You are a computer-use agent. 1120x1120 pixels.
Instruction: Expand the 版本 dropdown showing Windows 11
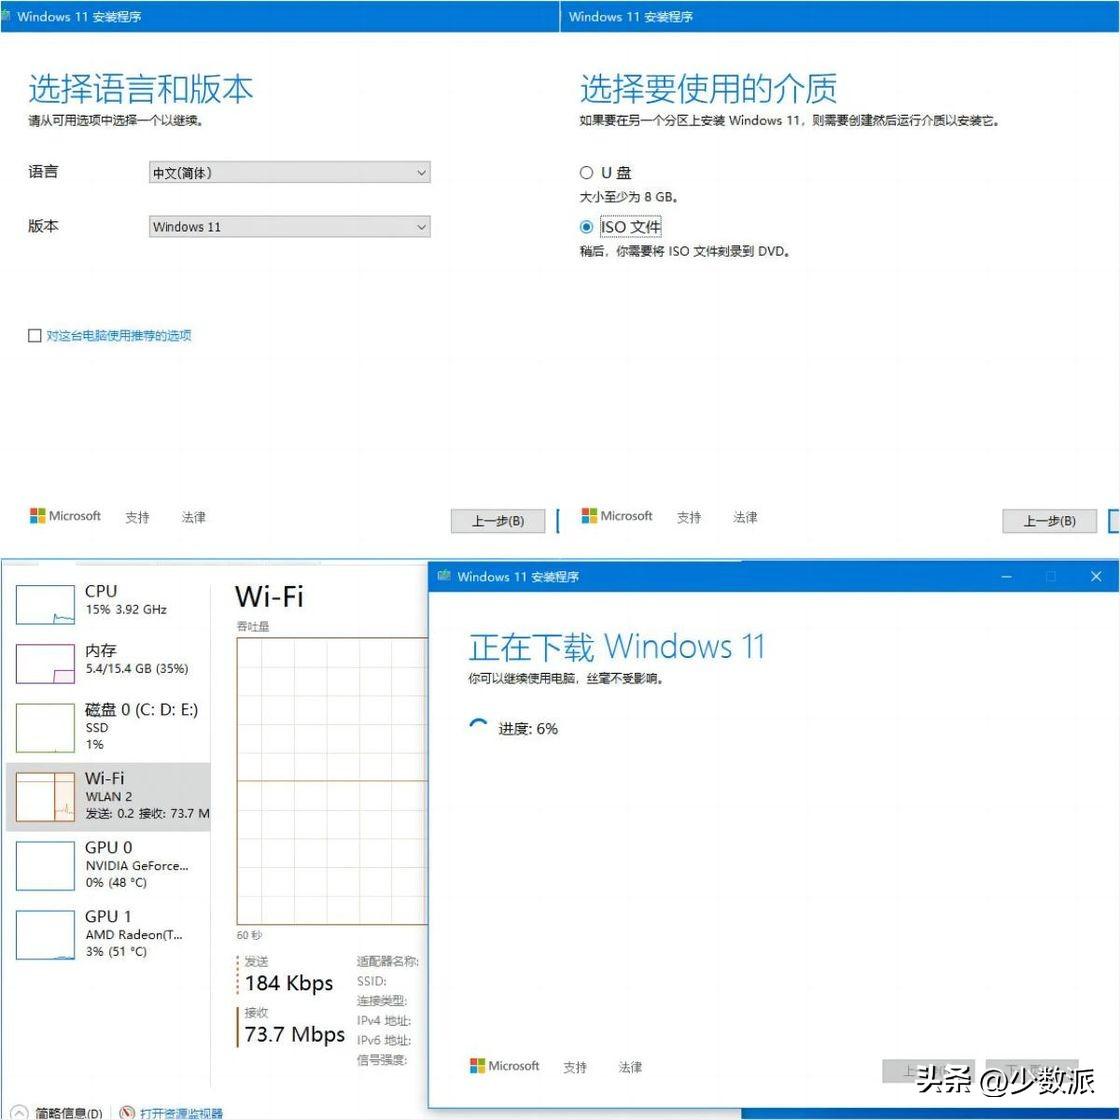point(289,227)
